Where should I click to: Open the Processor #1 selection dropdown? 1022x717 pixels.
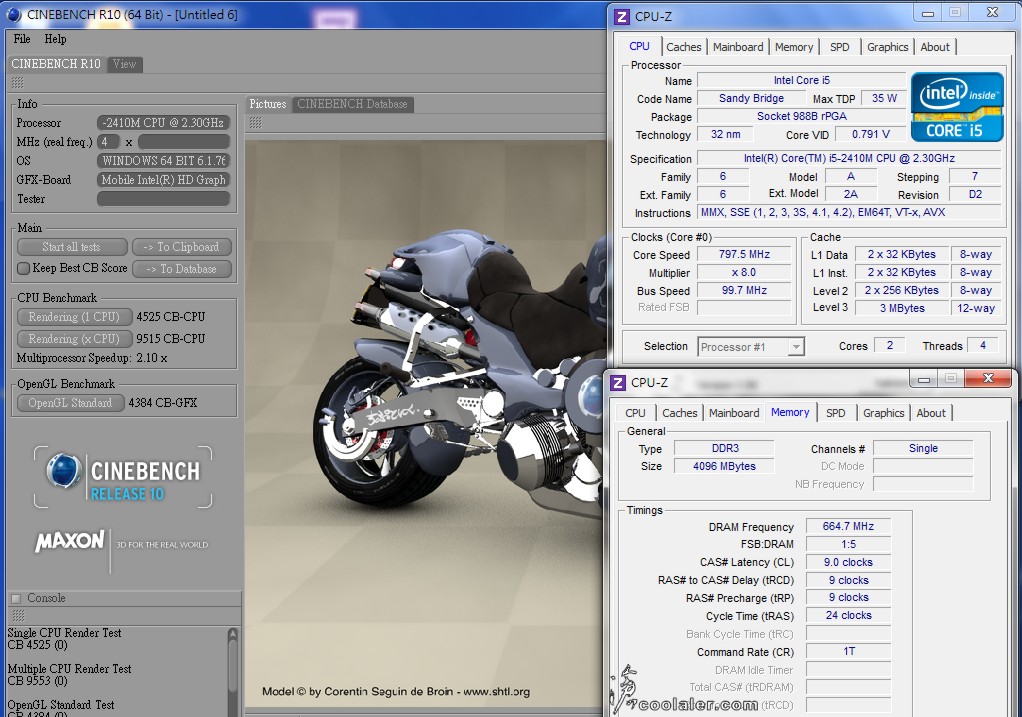(751, 347)
